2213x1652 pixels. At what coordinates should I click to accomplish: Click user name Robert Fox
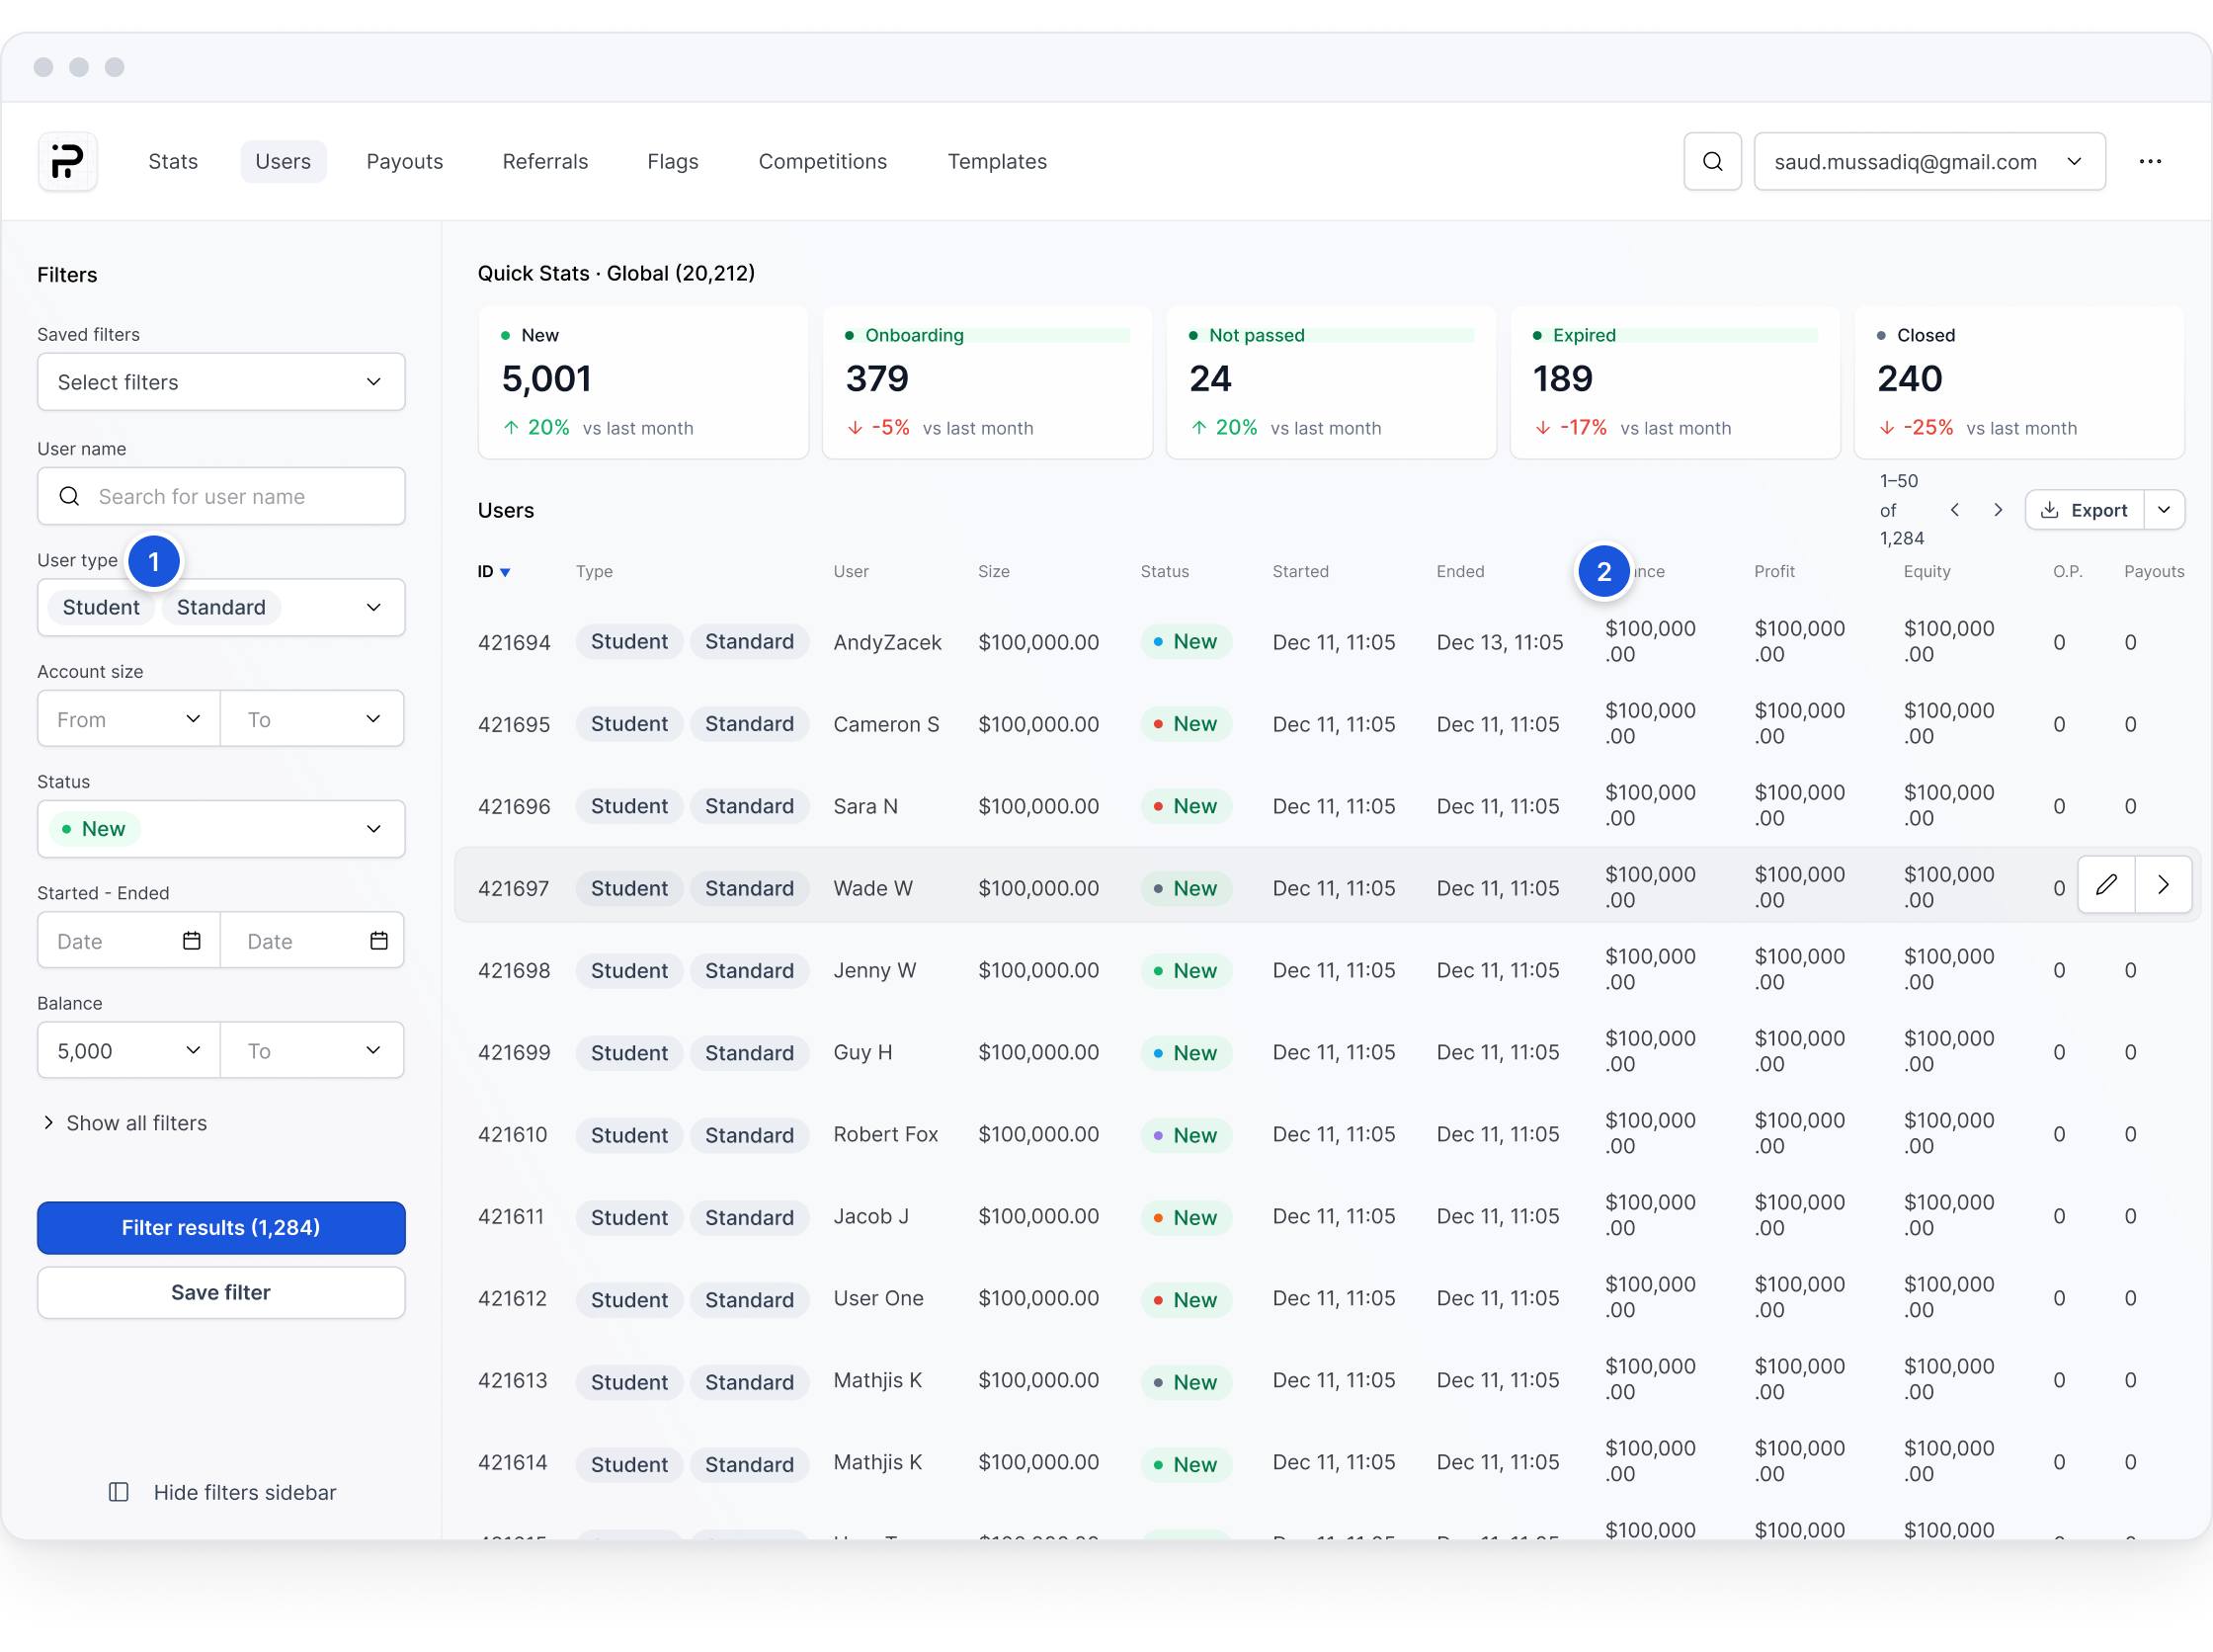click(885, 1134)
